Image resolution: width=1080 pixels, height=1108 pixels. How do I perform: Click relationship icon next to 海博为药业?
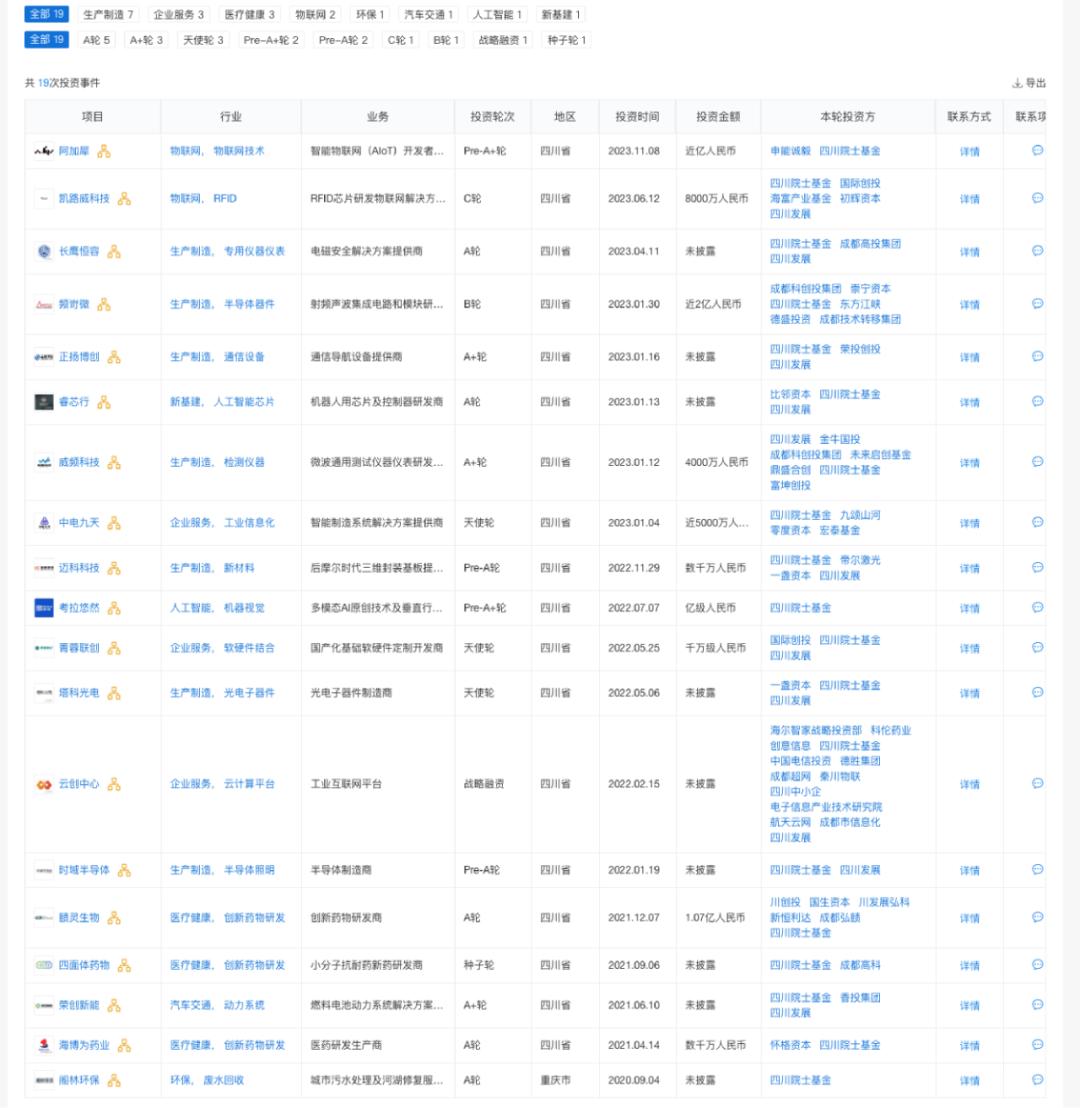(124, 1045)
